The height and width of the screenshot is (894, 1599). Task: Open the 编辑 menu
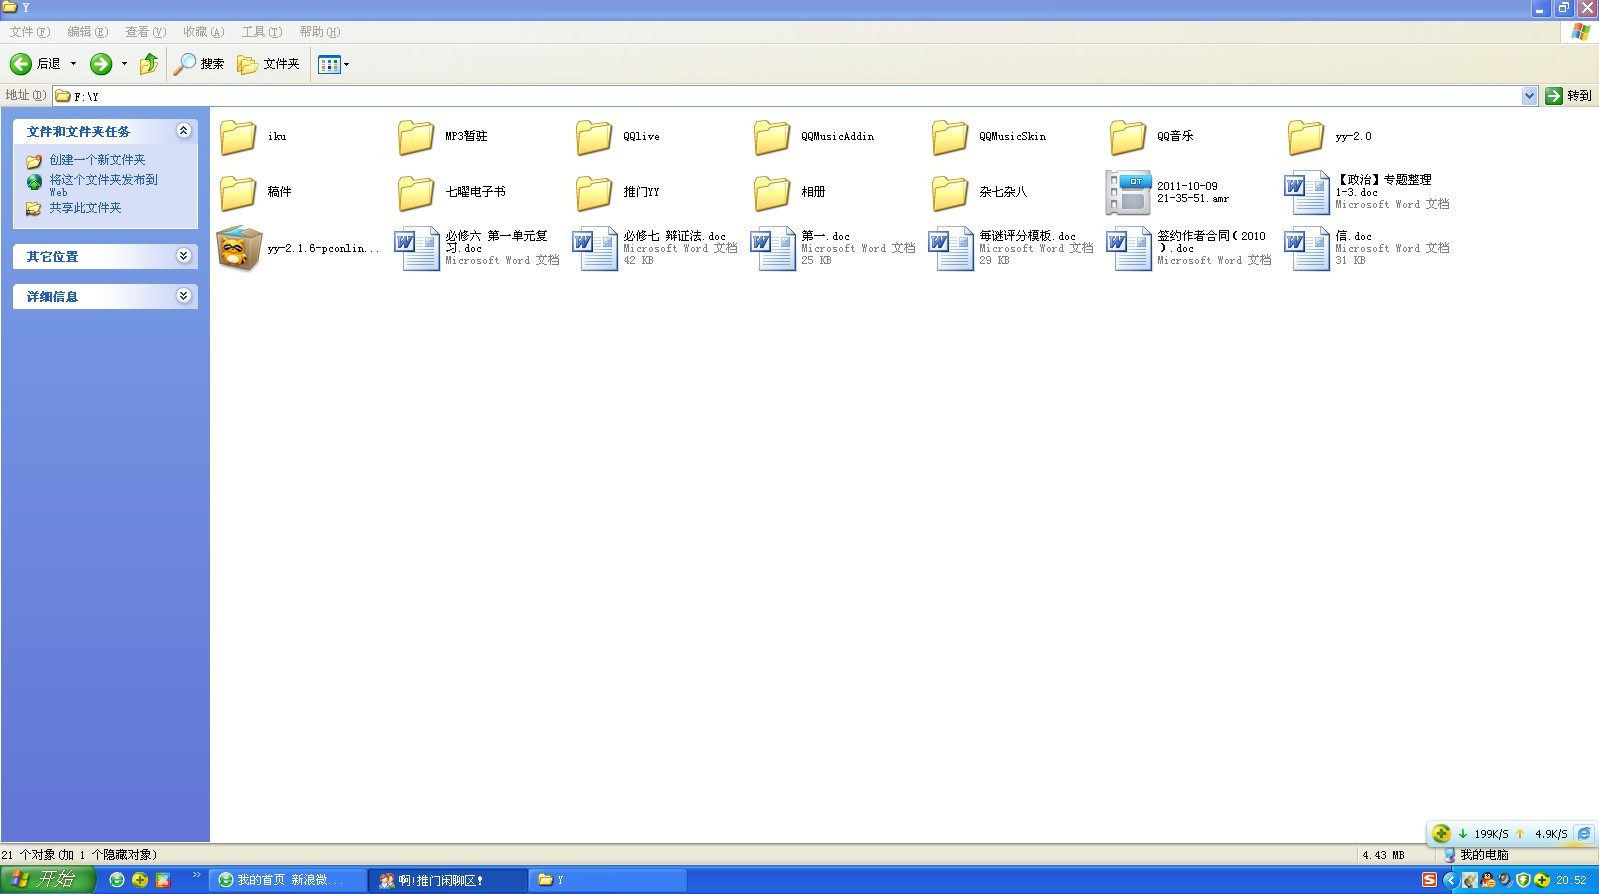coord(87,32)
